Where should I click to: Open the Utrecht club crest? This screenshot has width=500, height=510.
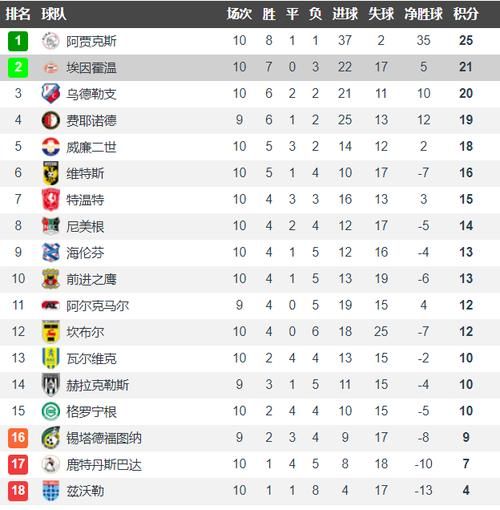(51, 94)
